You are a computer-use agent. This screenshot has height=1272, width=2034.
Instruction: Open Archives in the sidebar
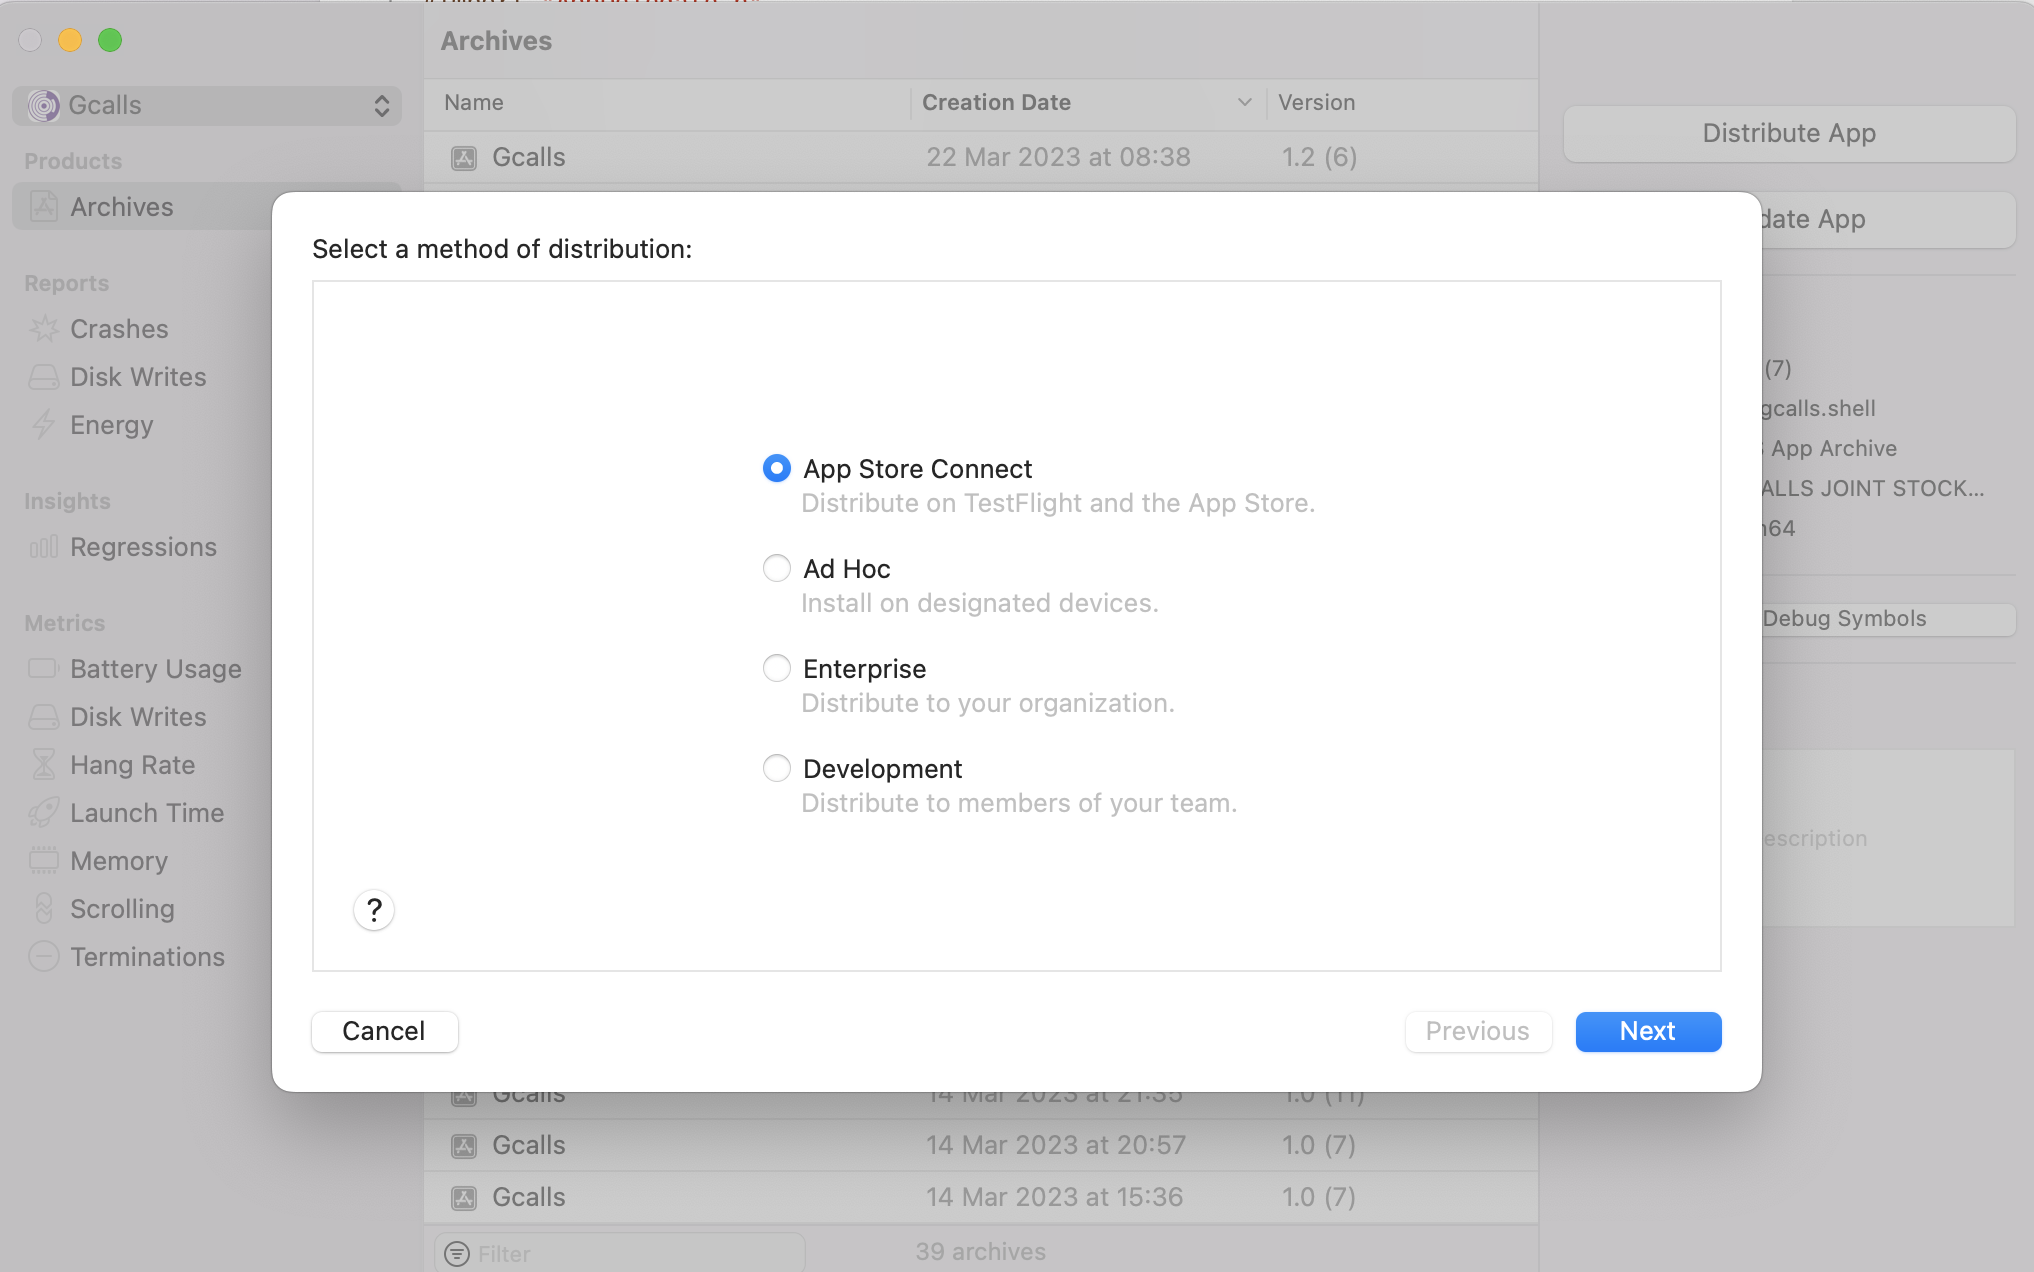pyautogui.click(x=121, y=207)
